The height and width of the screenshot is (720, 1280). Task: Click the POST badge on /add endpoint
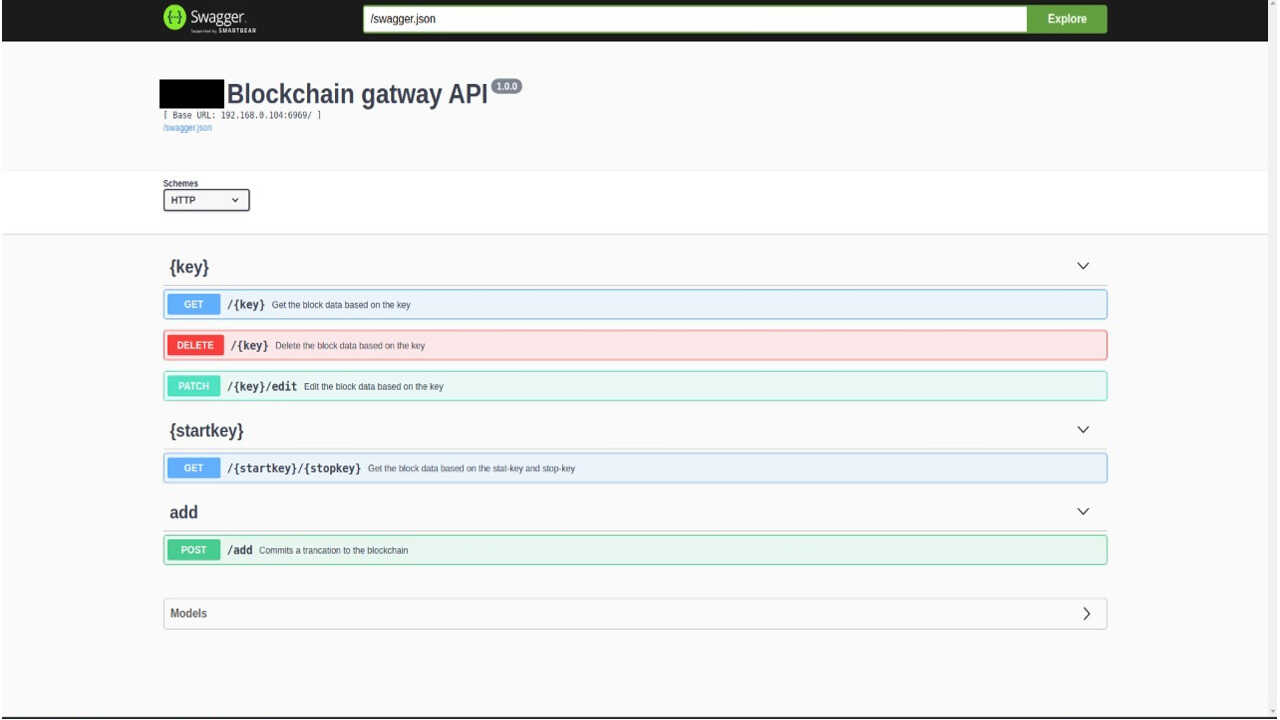pos(193,549)
